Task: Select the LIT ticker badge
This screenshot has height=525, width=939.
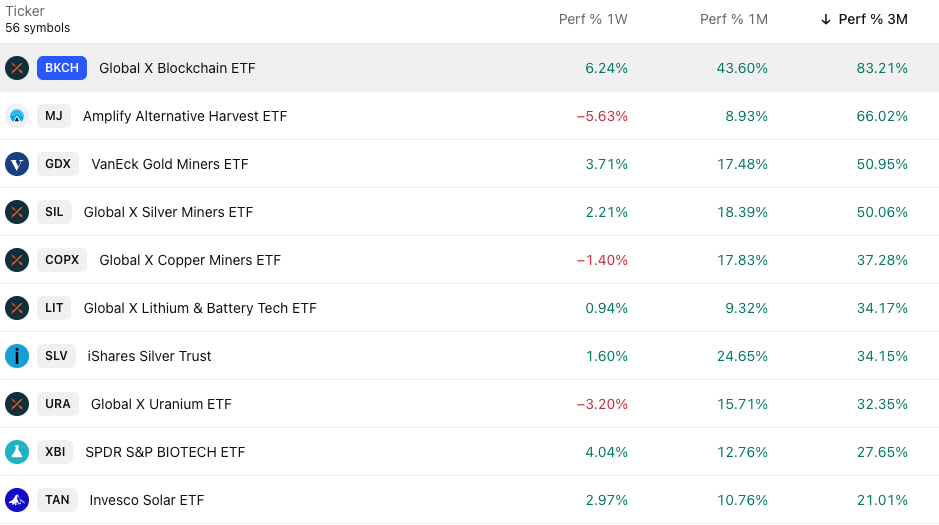Action: 54,308
